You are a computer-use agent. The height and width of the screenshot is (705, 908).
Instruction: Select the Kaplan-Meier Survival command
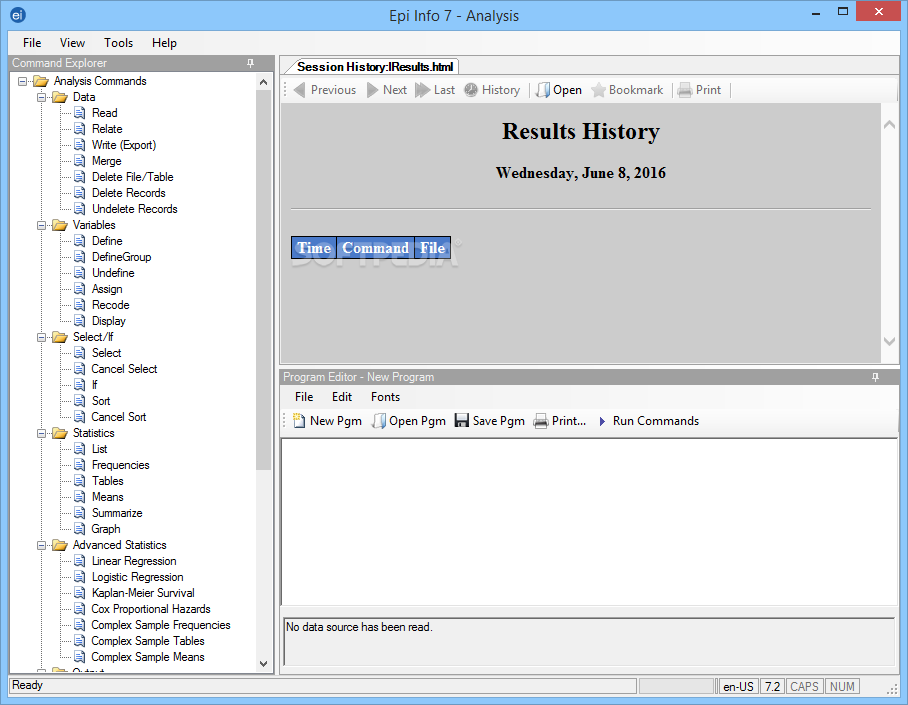[x=143, y=593]
